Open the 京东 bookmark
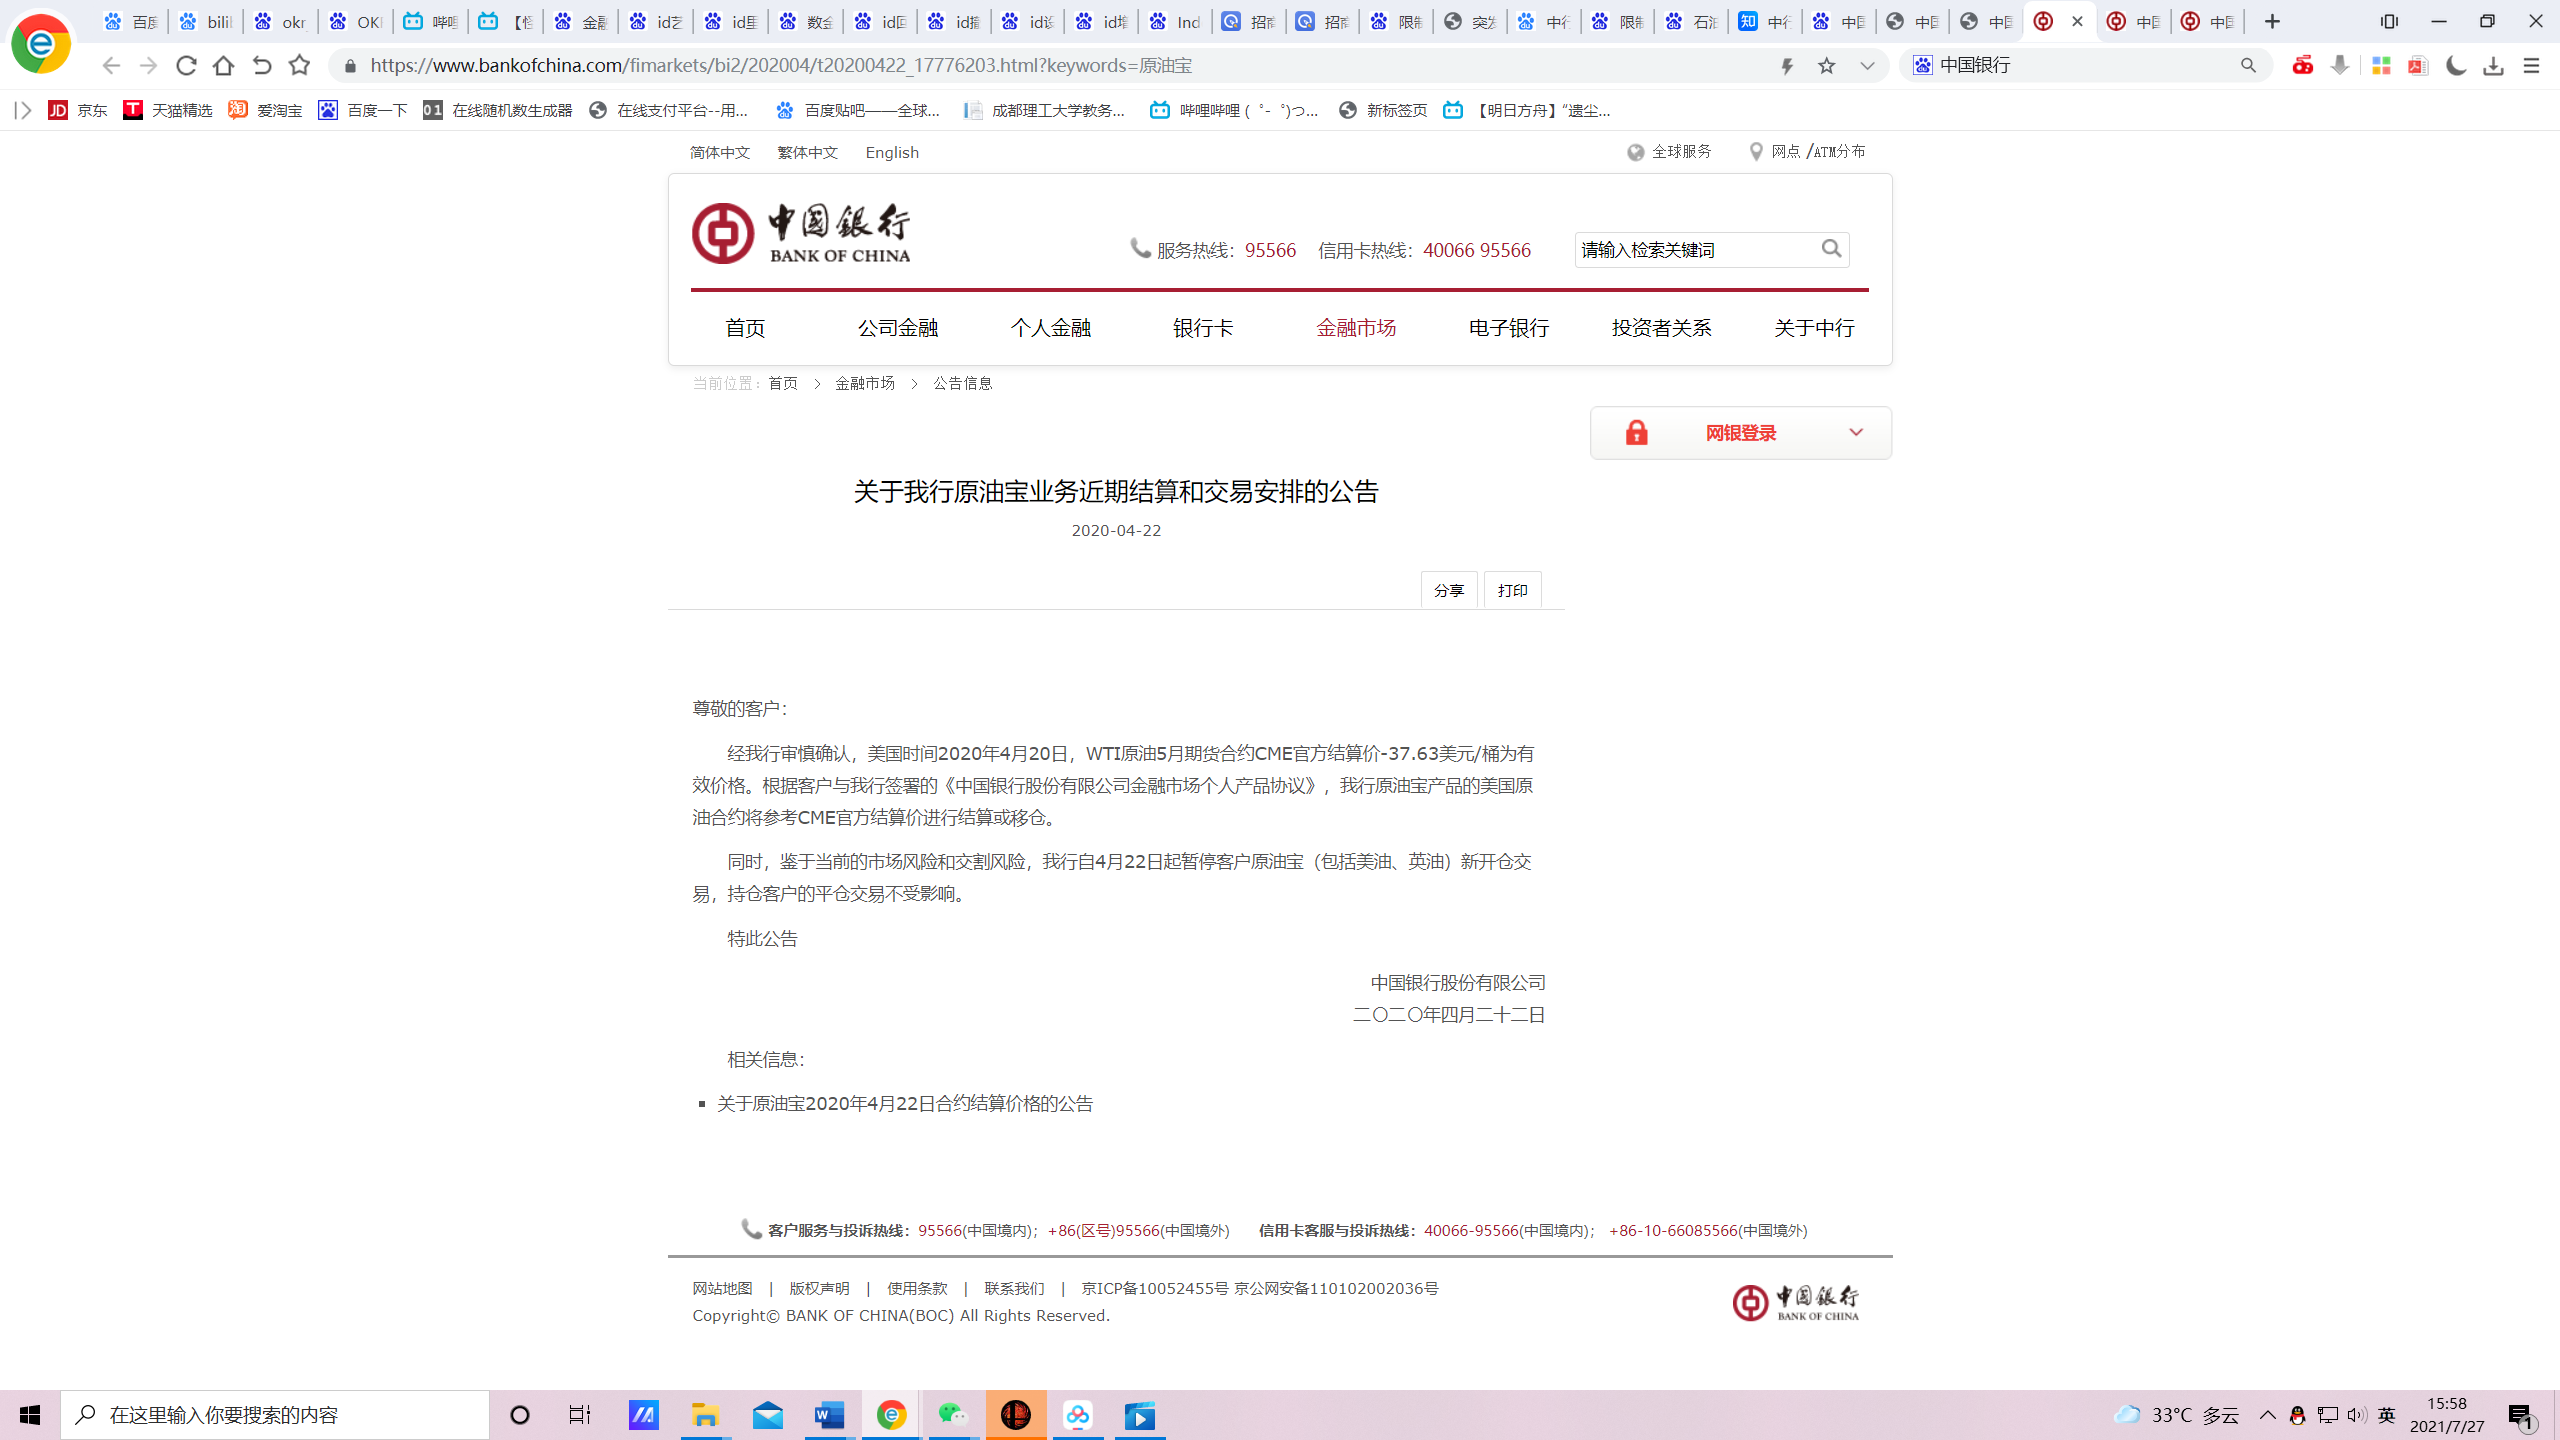Image resolution: width=2560 pixels, height=1440 pixels. coord(78,110)
